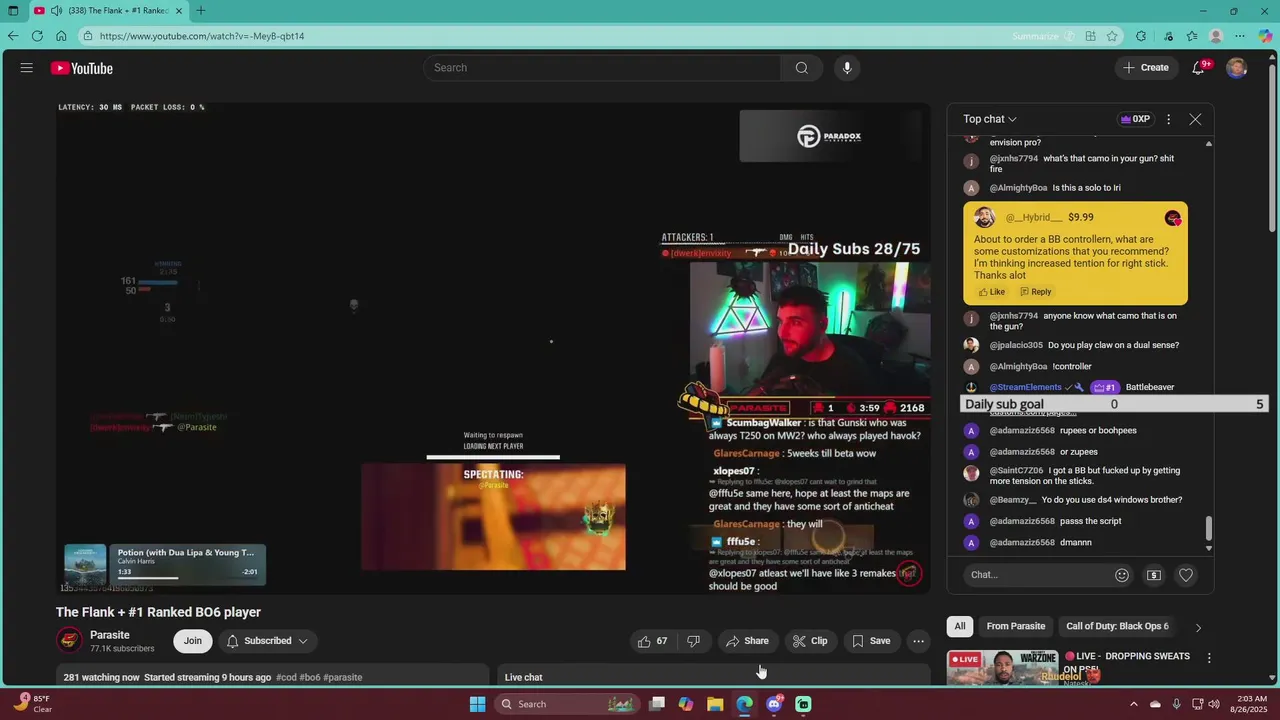The image size is (1280, 720).
Task: Refresh the browser page
Action: tap(37, 36)
